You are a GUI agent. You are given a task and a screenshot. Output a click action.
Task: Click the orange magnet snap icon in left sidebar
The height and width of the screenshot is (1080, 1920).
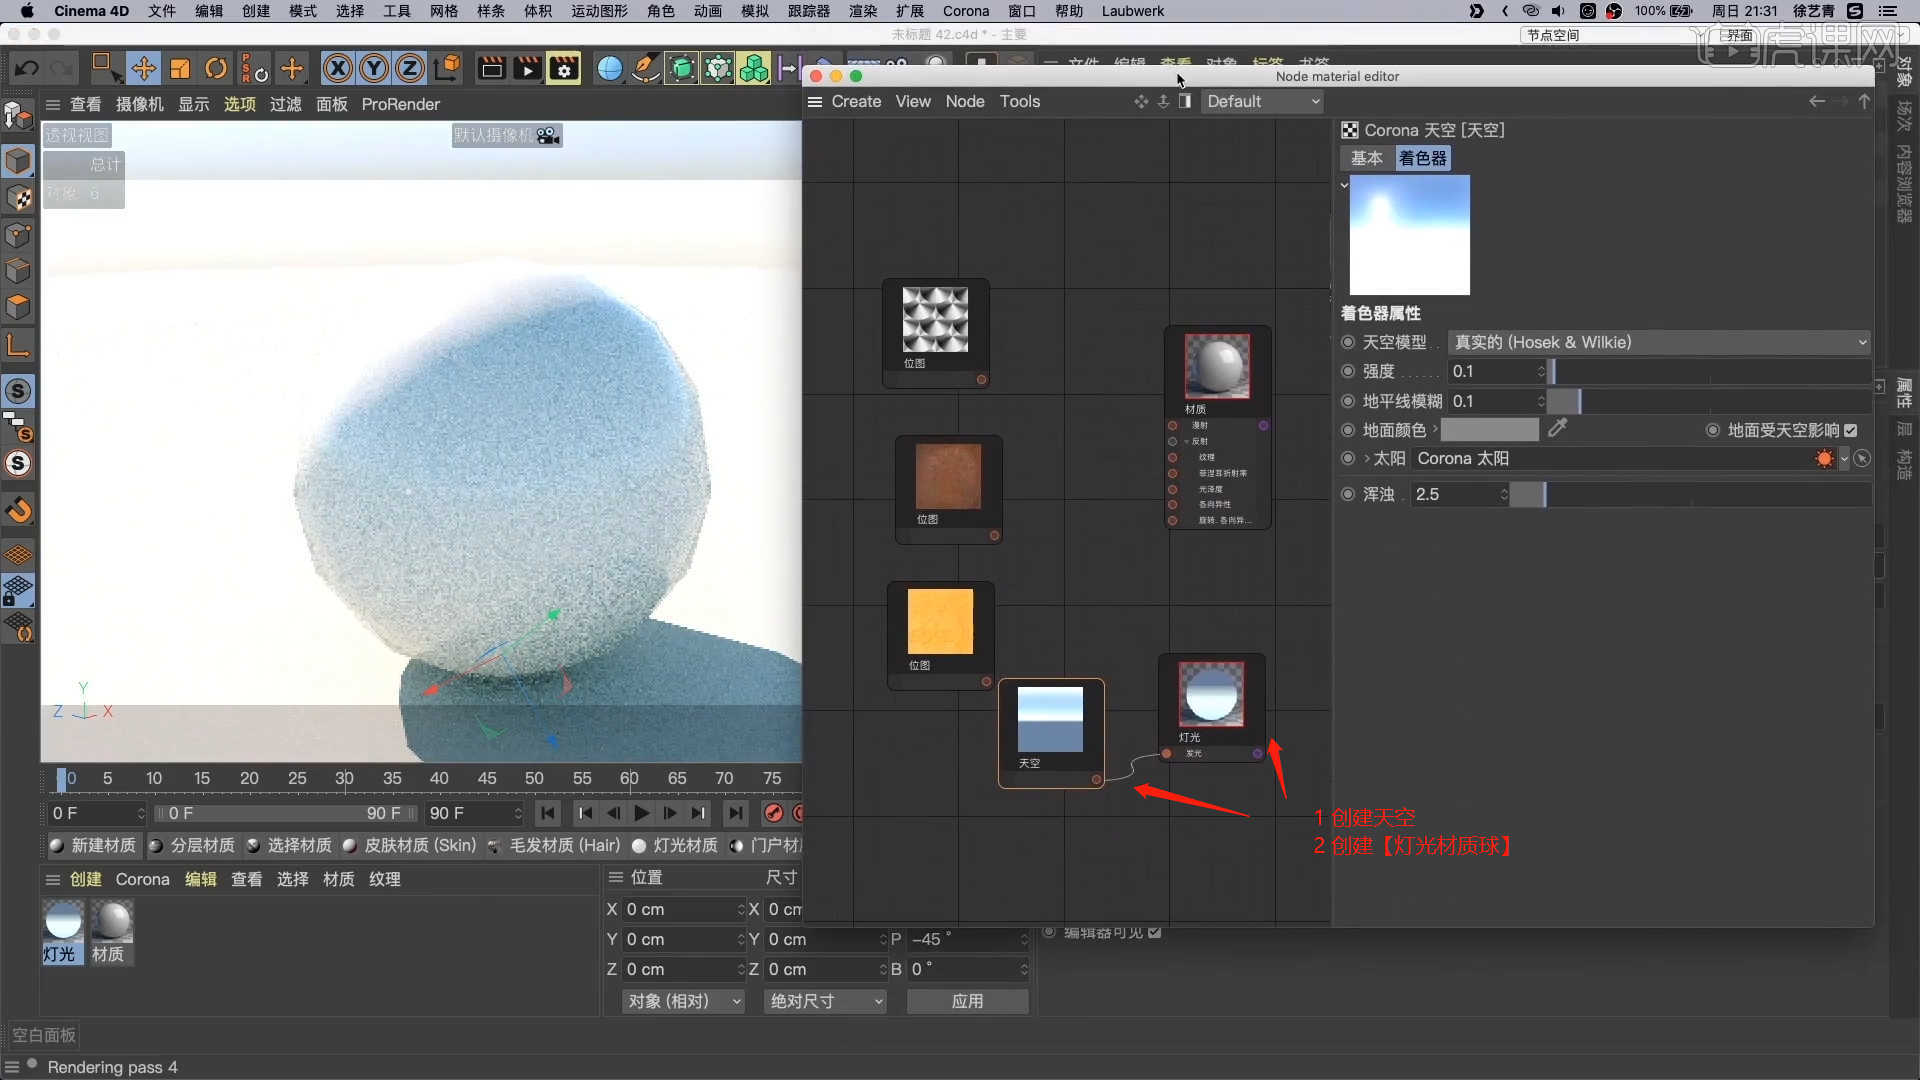click(18, 509)
